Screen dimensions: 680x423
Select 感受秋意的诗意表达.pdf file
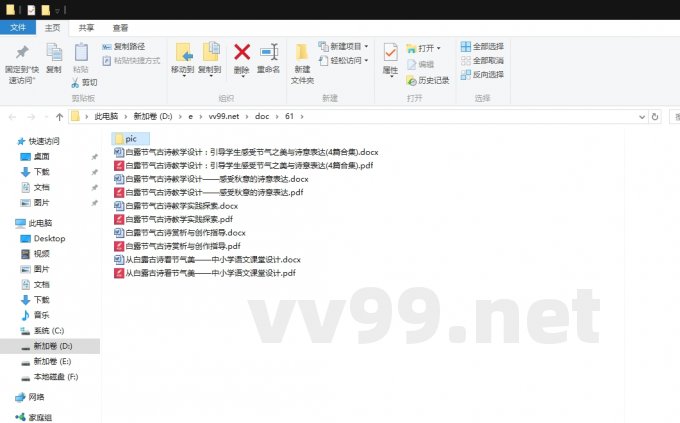209,192
